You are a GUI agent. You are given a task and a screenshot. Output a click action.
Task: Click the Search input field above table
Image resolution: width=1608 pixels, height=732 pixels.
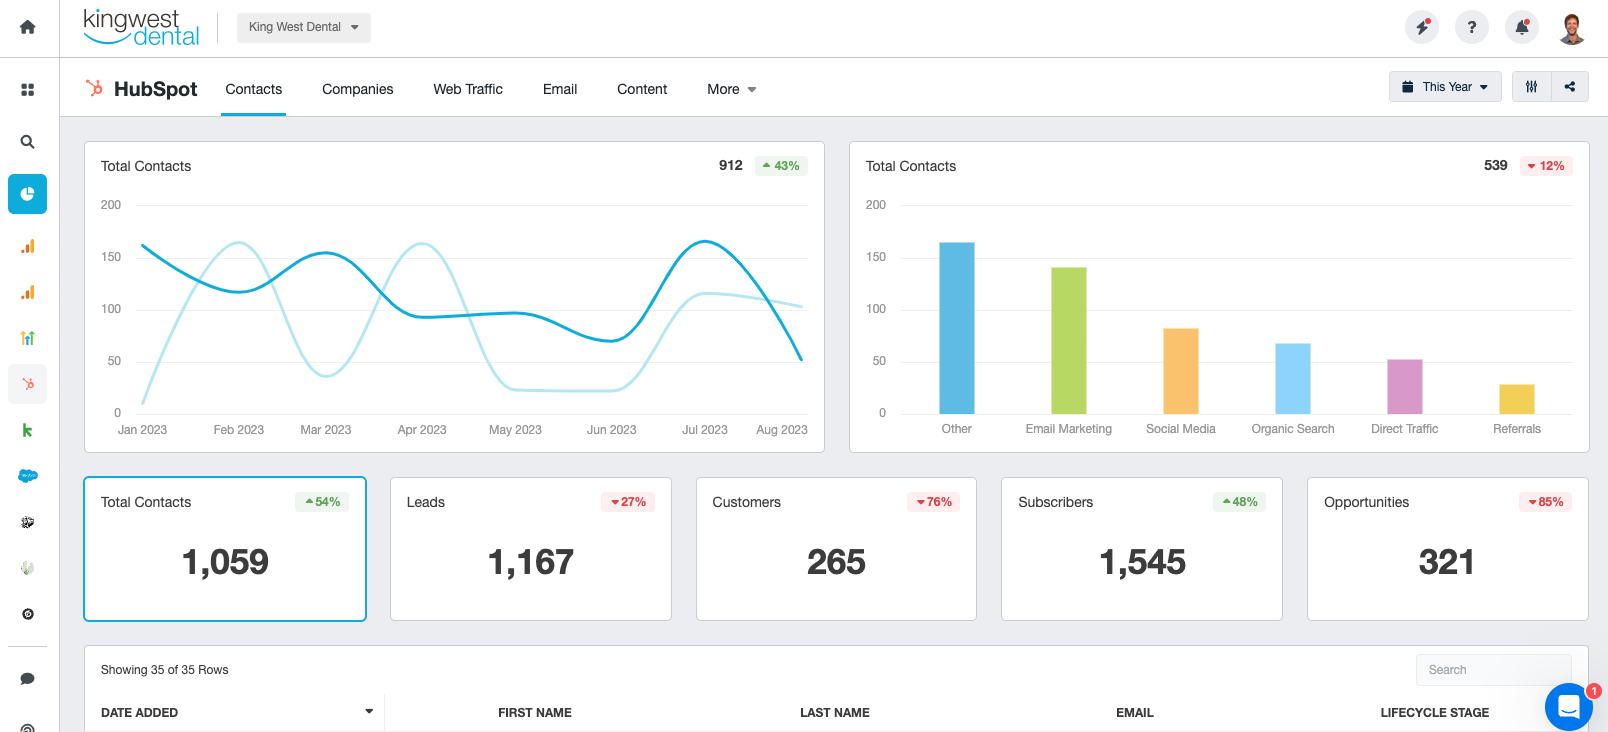[1493, 670]
